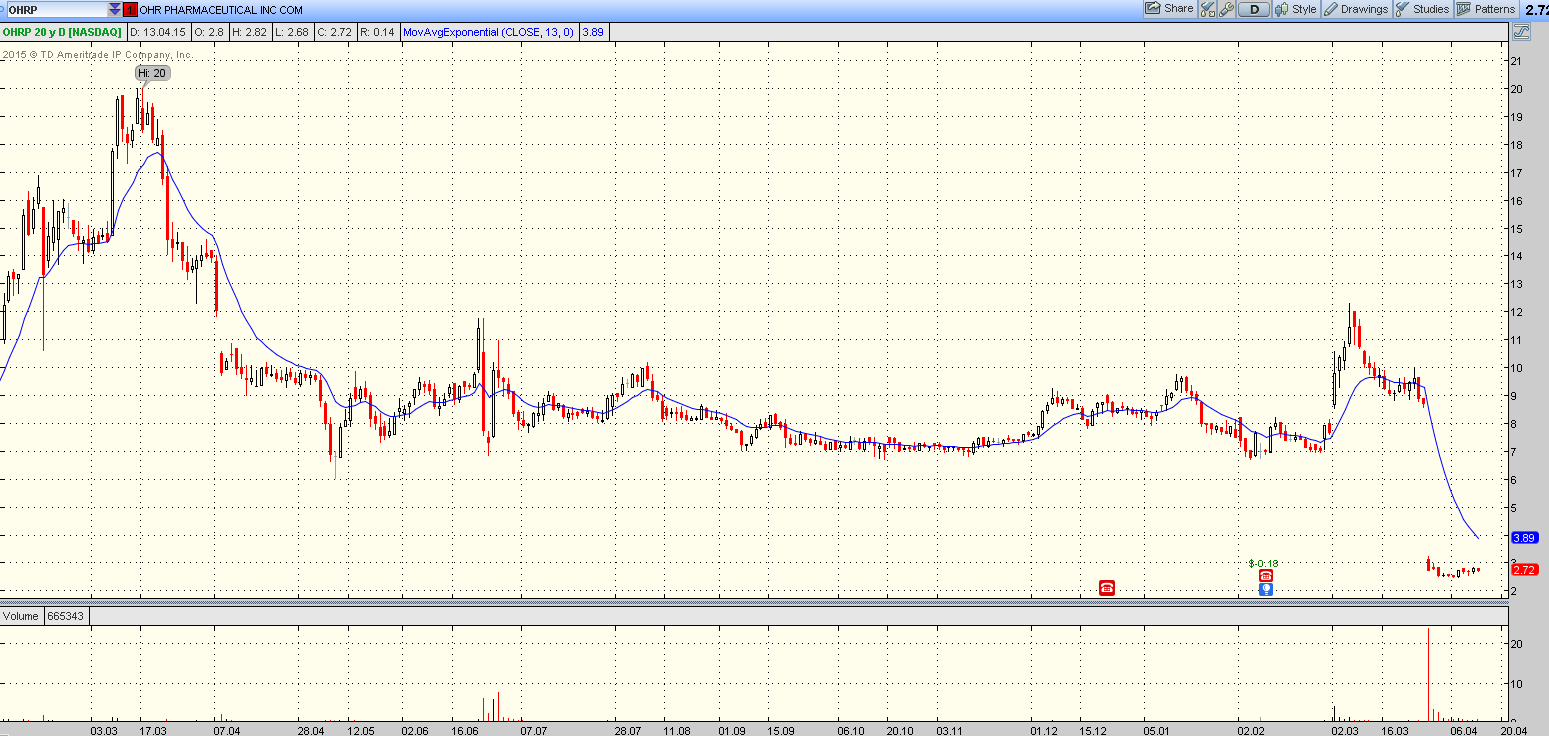
Task: Click the OHRP 20 y D [NASDAQ] label
Action: pos(62,32)
